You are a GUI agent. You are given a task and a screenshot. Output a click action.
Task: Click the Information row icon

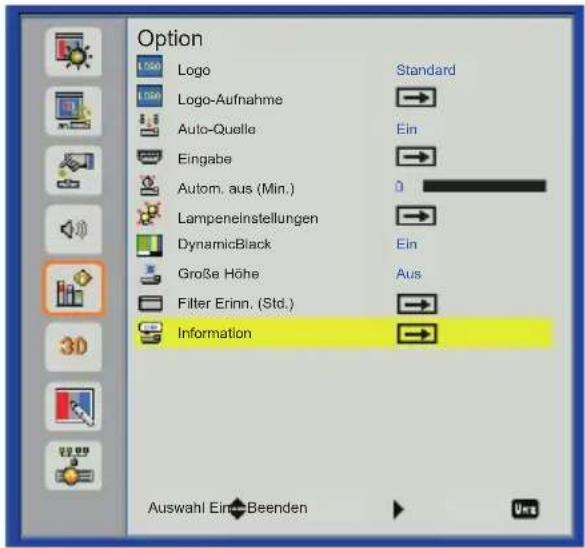point(150,333)
